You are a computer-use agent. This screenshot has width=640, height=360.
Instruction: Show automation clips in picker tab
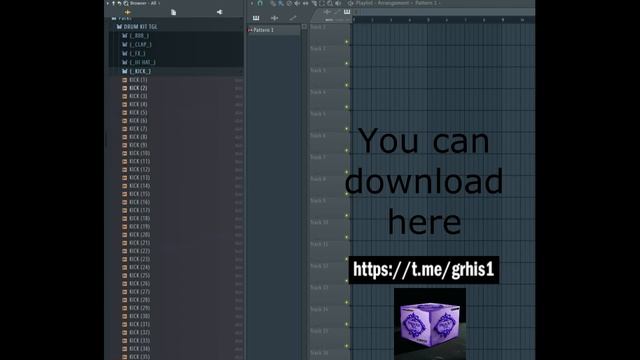pos(293,18)
